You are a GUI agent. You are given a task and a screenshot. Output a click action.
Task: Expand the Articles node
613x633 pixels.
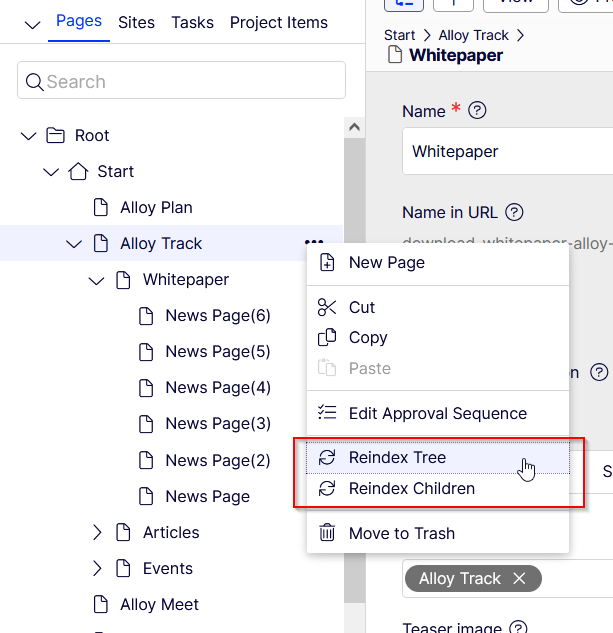97,533
